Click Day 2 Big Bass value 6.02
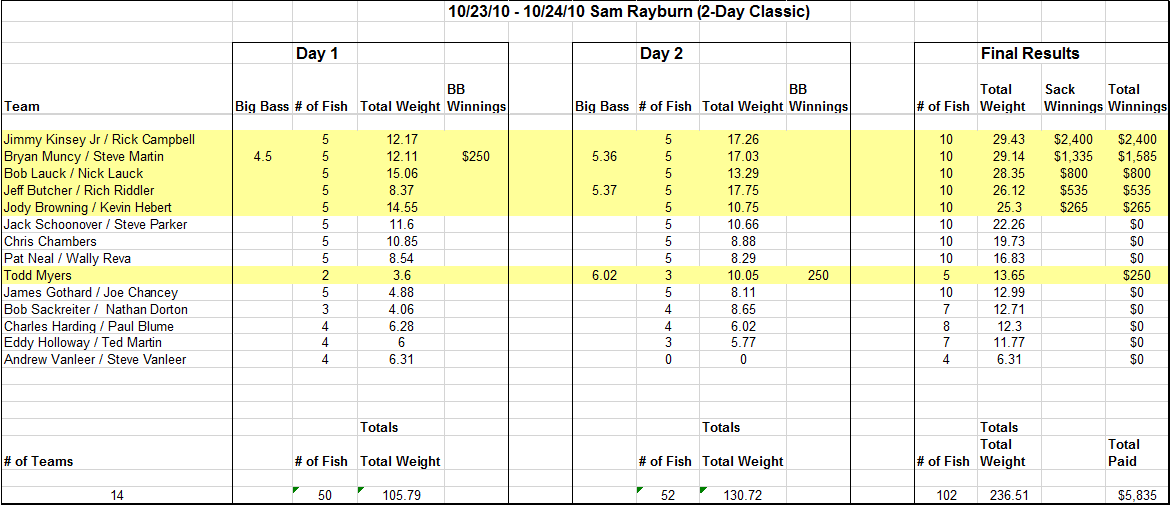The image size is (1173, 507). coord(604,275)
